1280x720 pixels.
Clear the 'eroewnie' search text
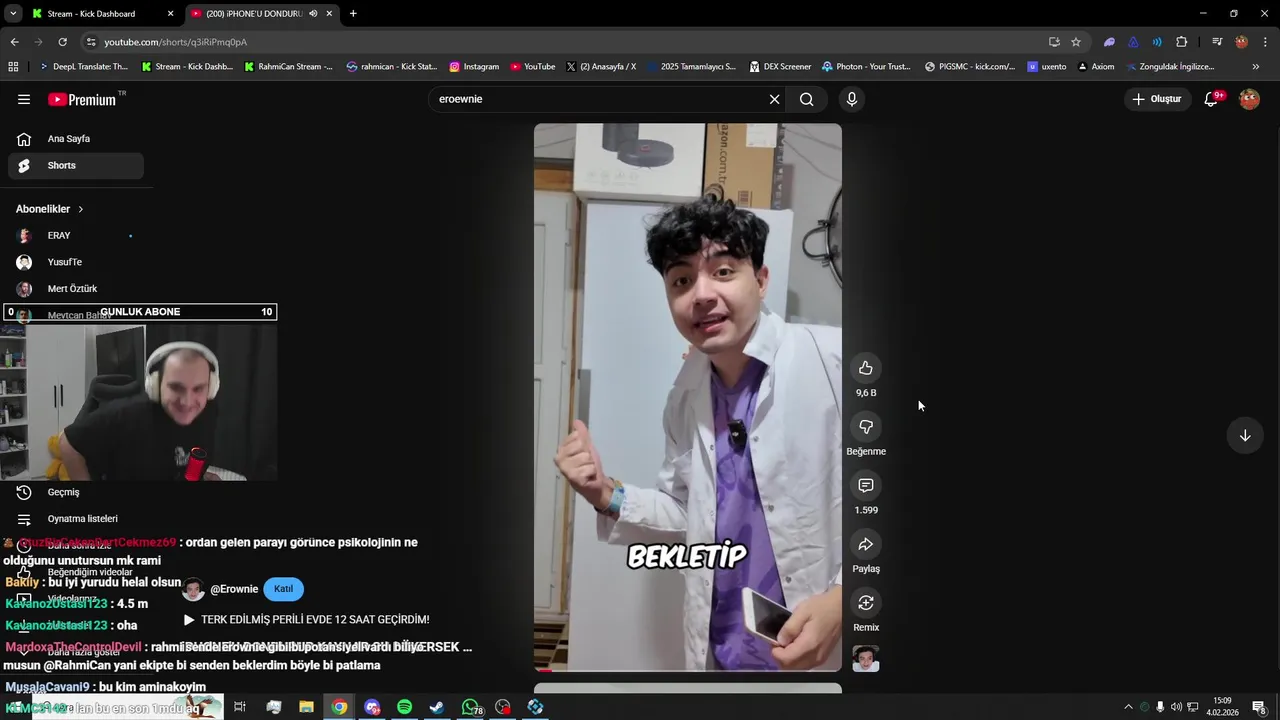pyautogui.click(x=774, y=99)
